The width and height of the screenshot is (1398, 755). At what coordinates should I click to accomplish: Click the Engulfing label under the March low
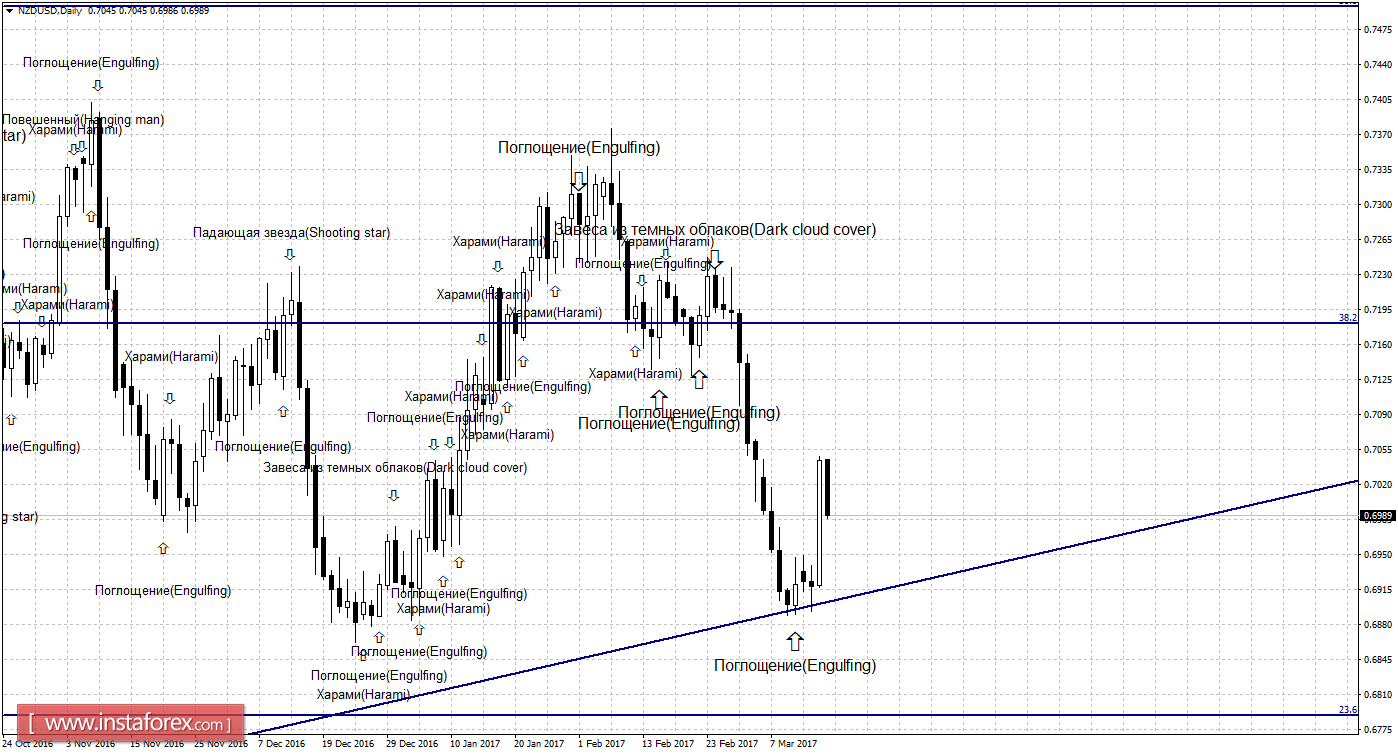point(795,665)
